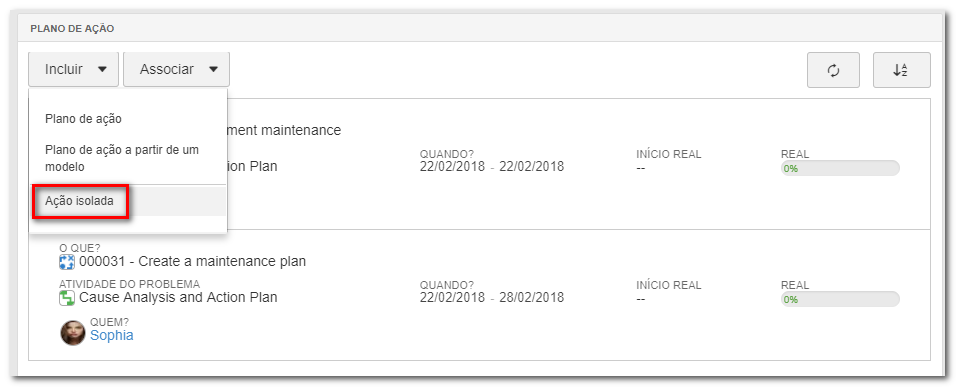Click the first action's 22/02/2018 date range
The image size is (956, 387).
(491, 167)
